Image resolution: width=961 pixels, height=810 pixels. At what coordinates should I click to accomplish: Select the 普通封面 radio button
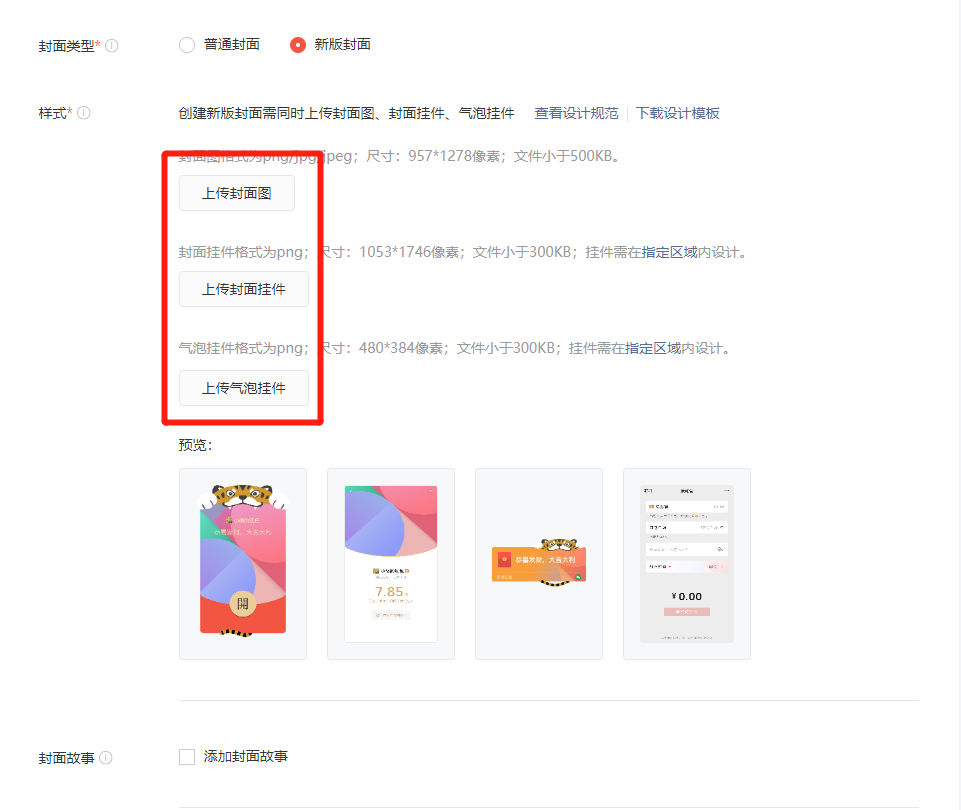186,44
